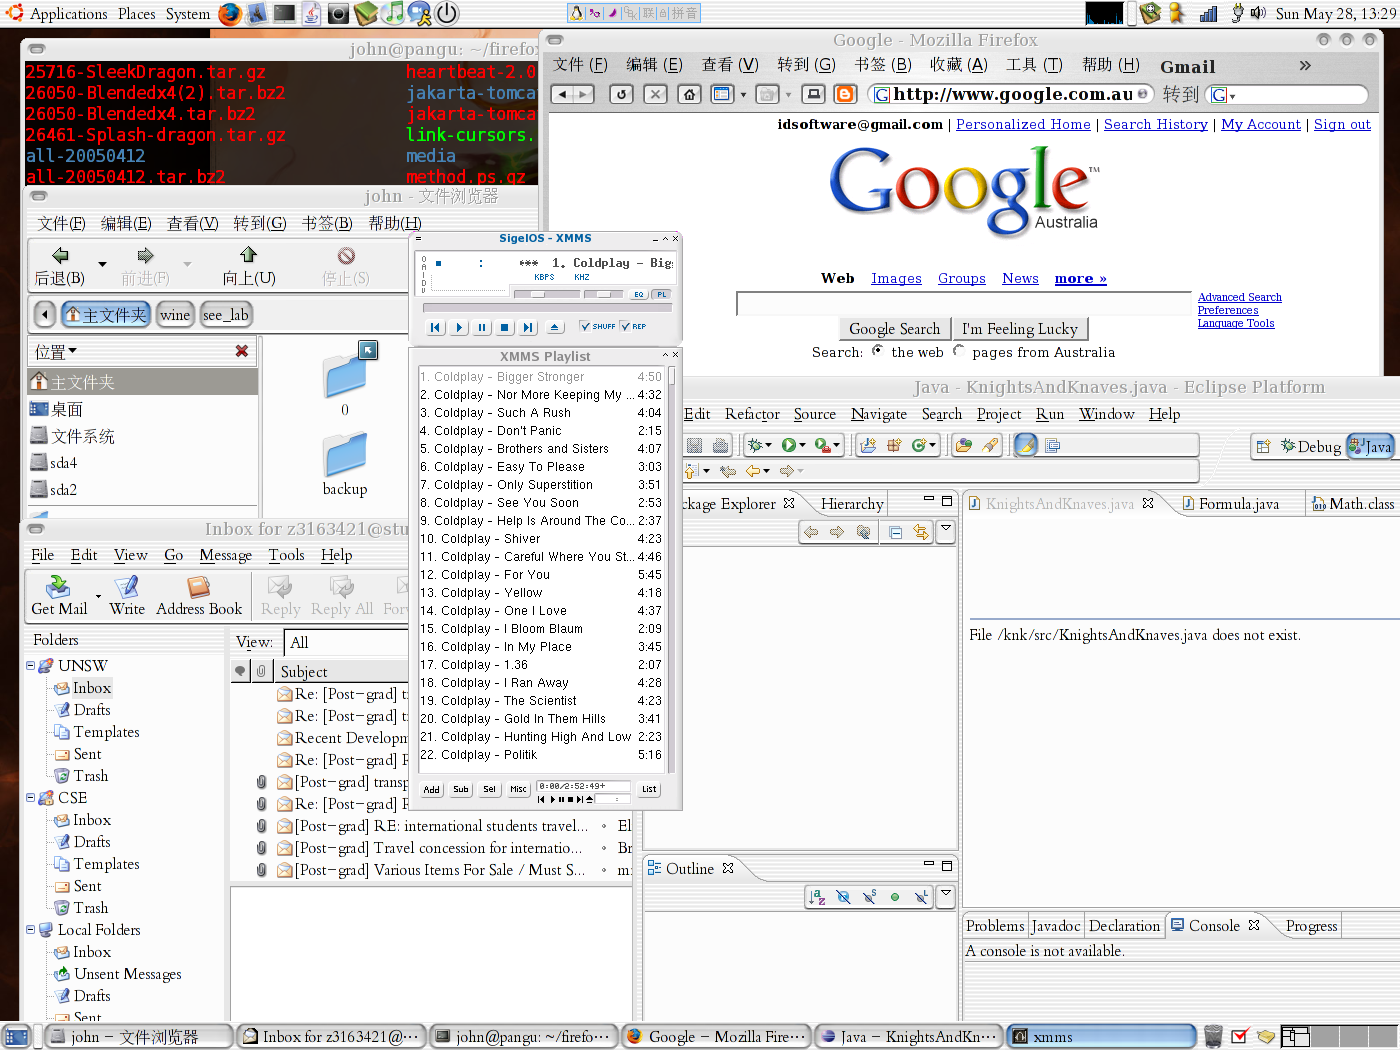Click Firefox reload button

(622, 94)
